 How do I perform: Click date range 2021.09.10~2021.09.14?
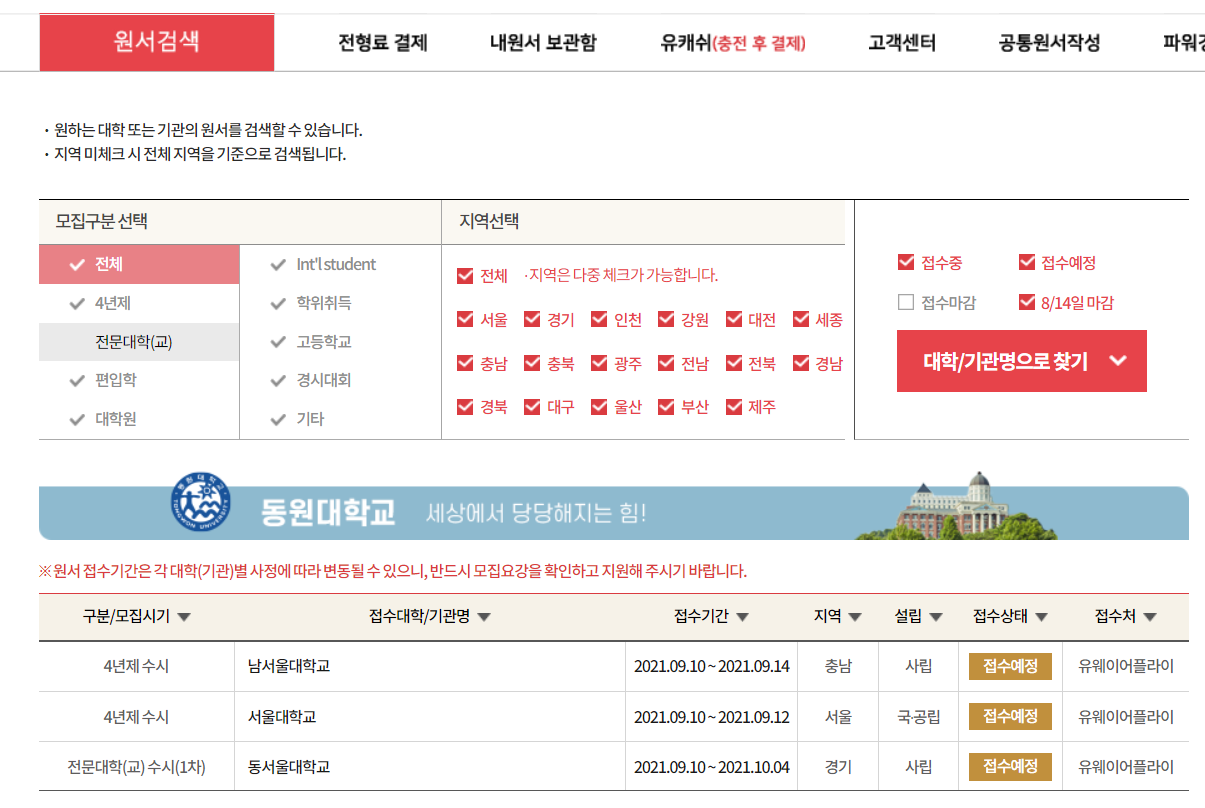pos(712,666)
